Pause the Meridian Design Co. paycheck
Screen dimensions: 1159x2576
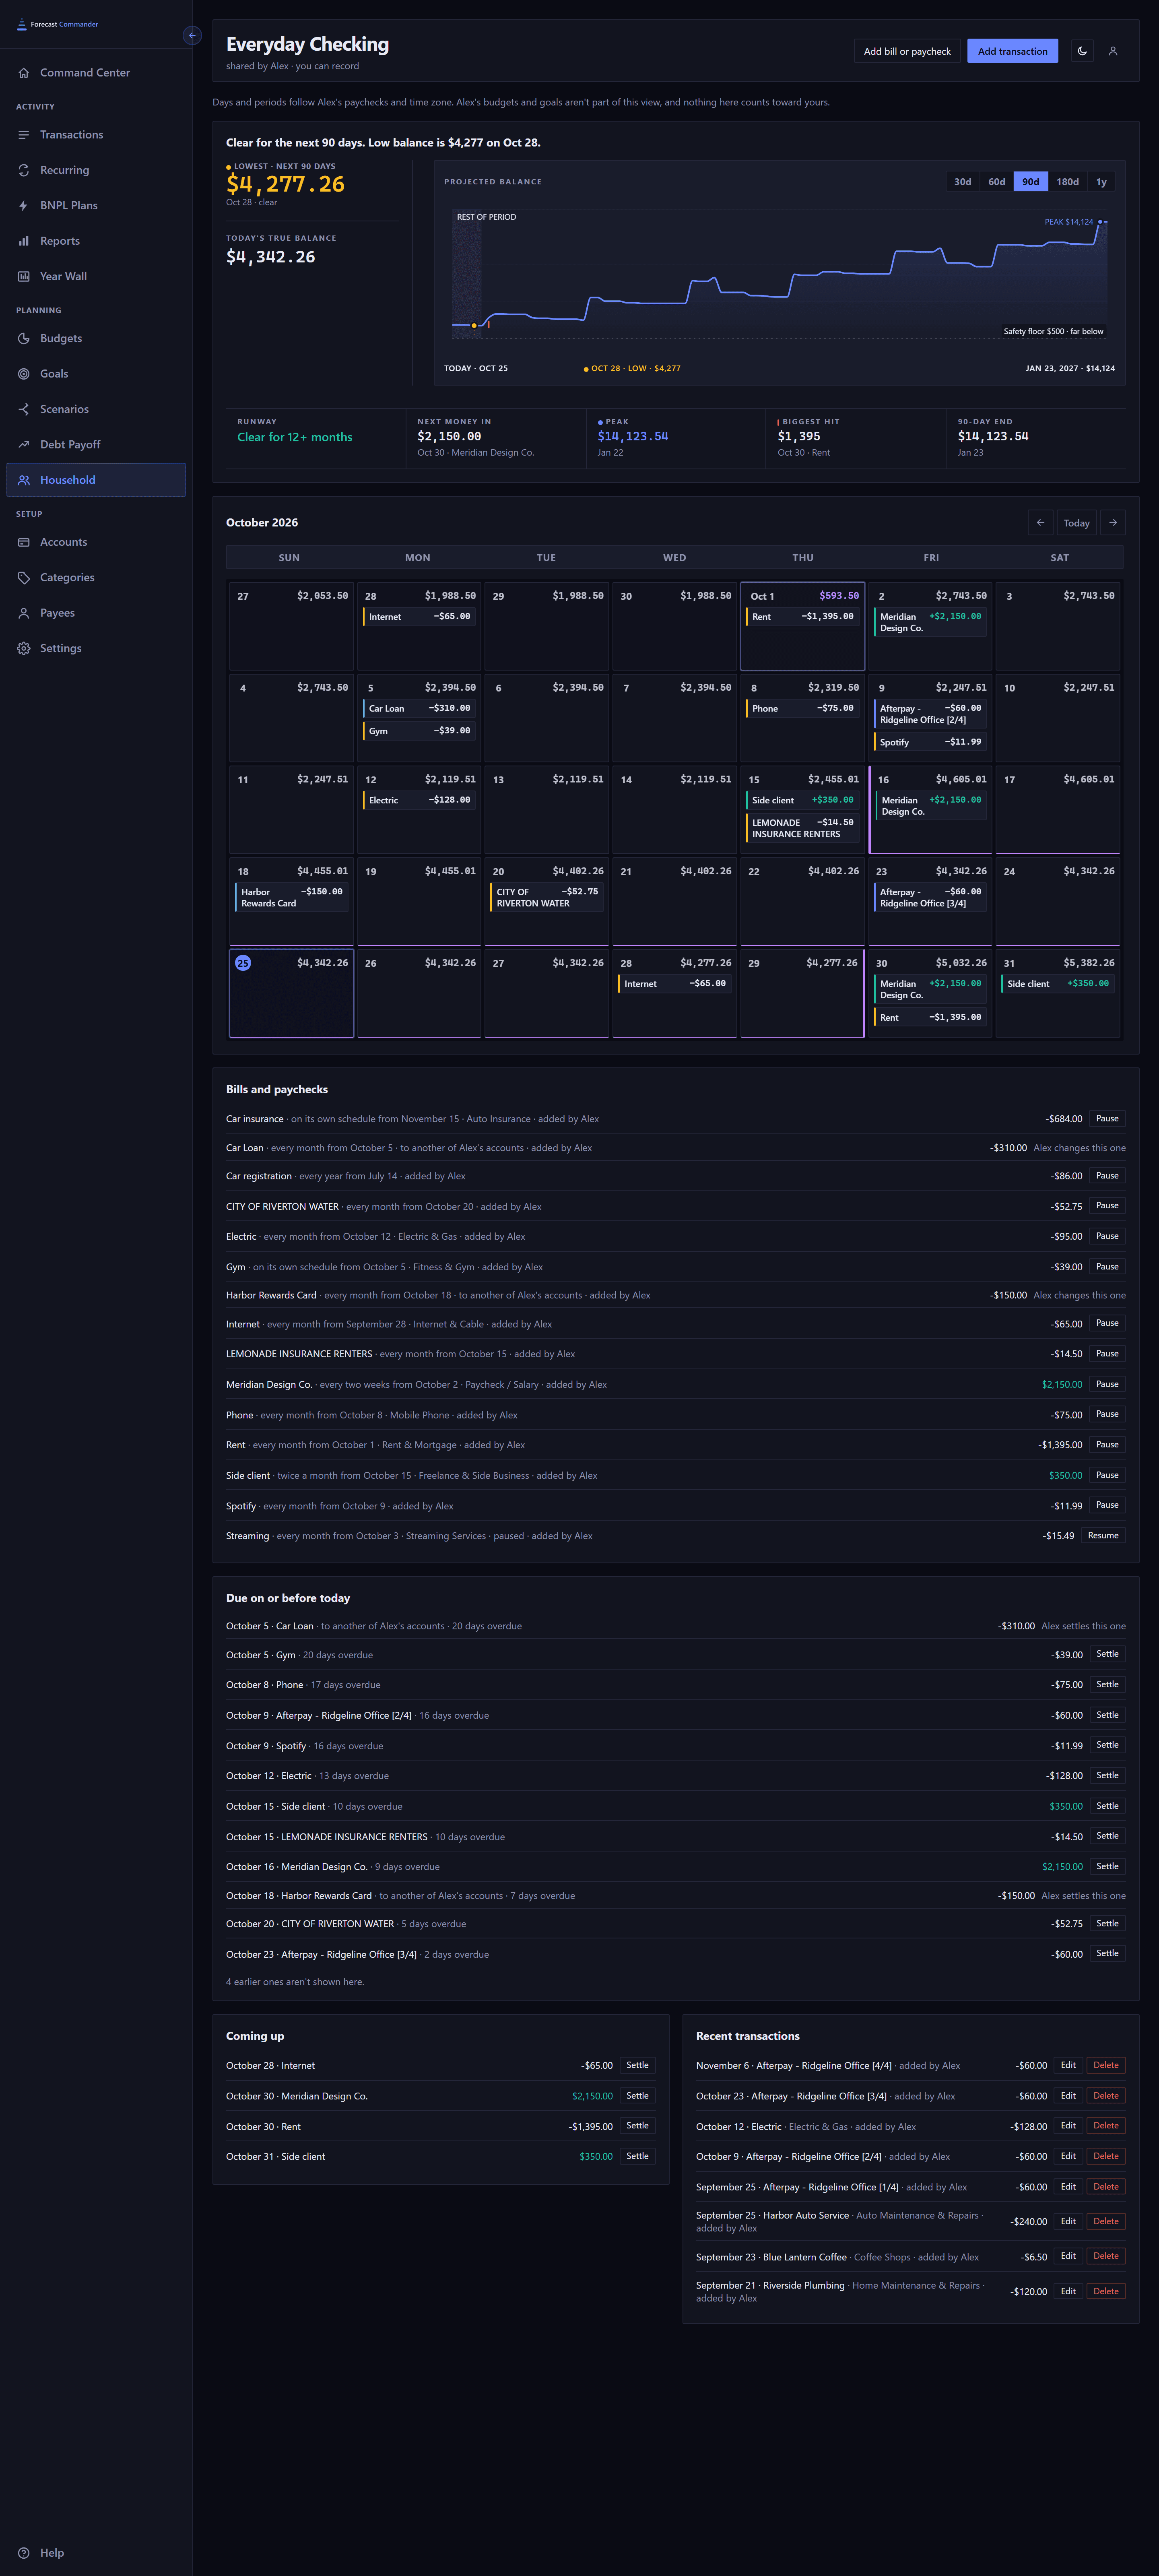pyautogui.click(x=1107, y=1384)
